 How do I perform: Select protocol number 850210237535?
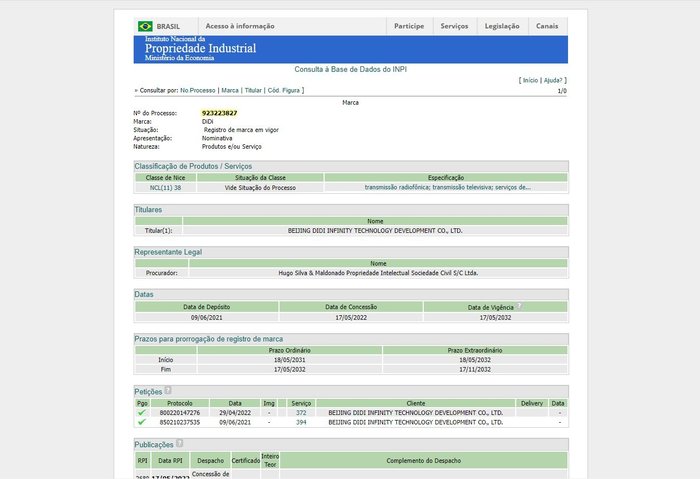pyautogui.click(x=179, y=422)
